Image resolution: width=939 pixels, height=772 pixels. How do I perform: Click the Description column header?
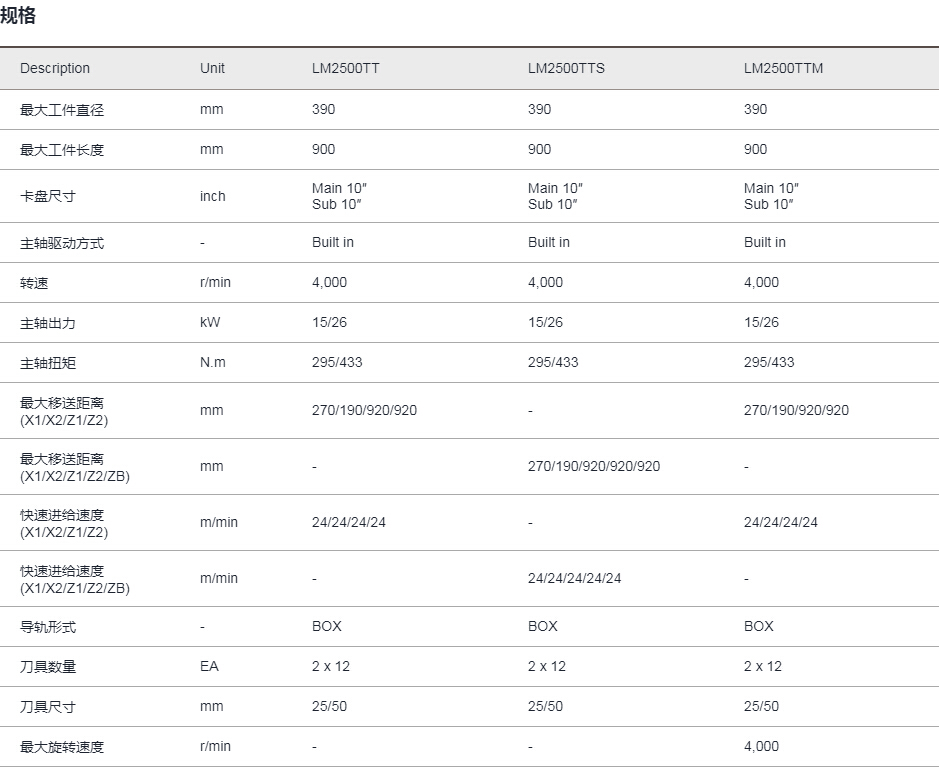[55, 68]
